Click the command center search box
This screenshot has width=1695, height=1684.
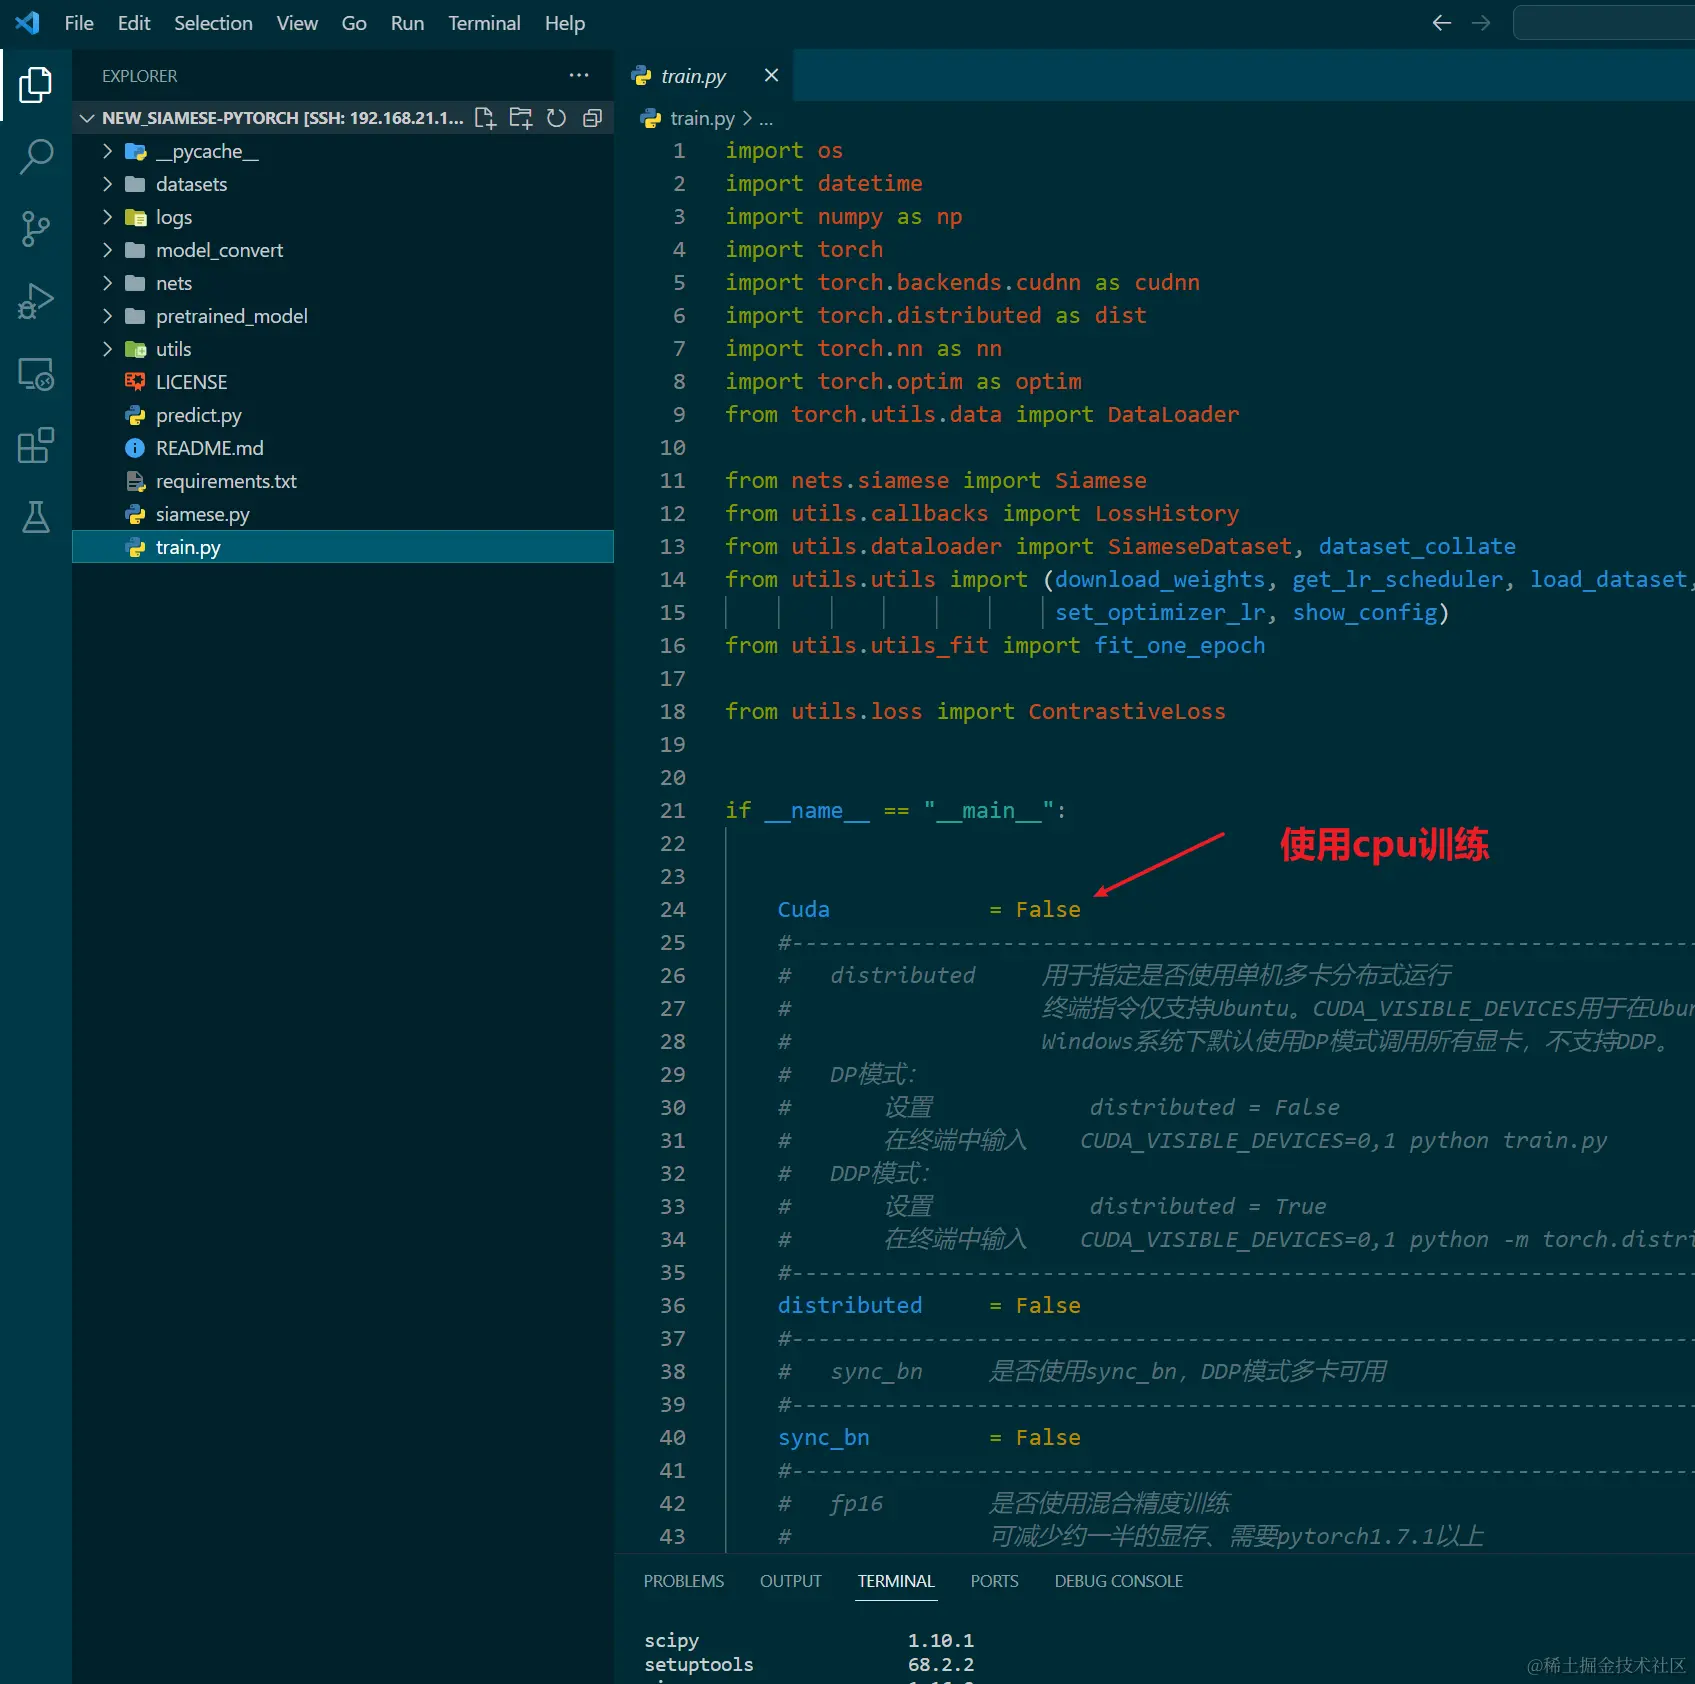(x=1604, y=23)
